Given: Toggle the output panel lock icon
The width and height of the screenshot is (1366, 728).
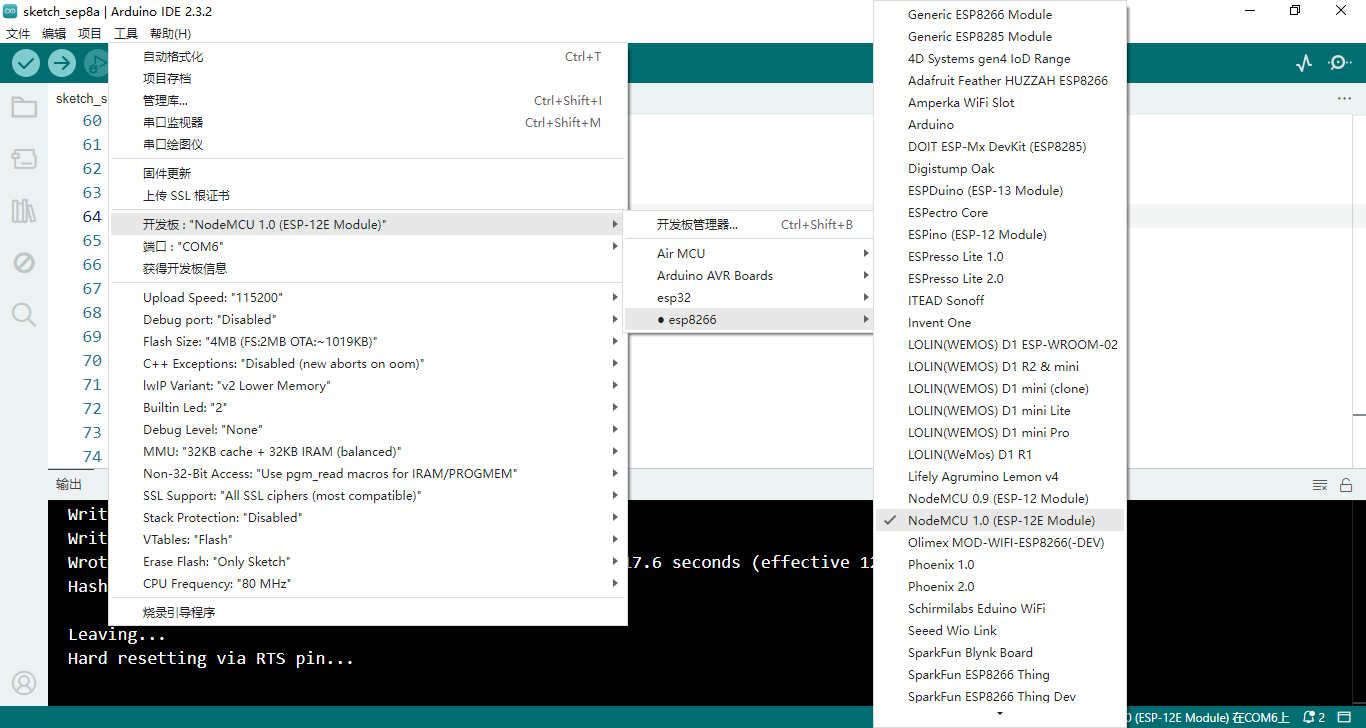Looking at the screenshot, I should tap(1346, 485).
